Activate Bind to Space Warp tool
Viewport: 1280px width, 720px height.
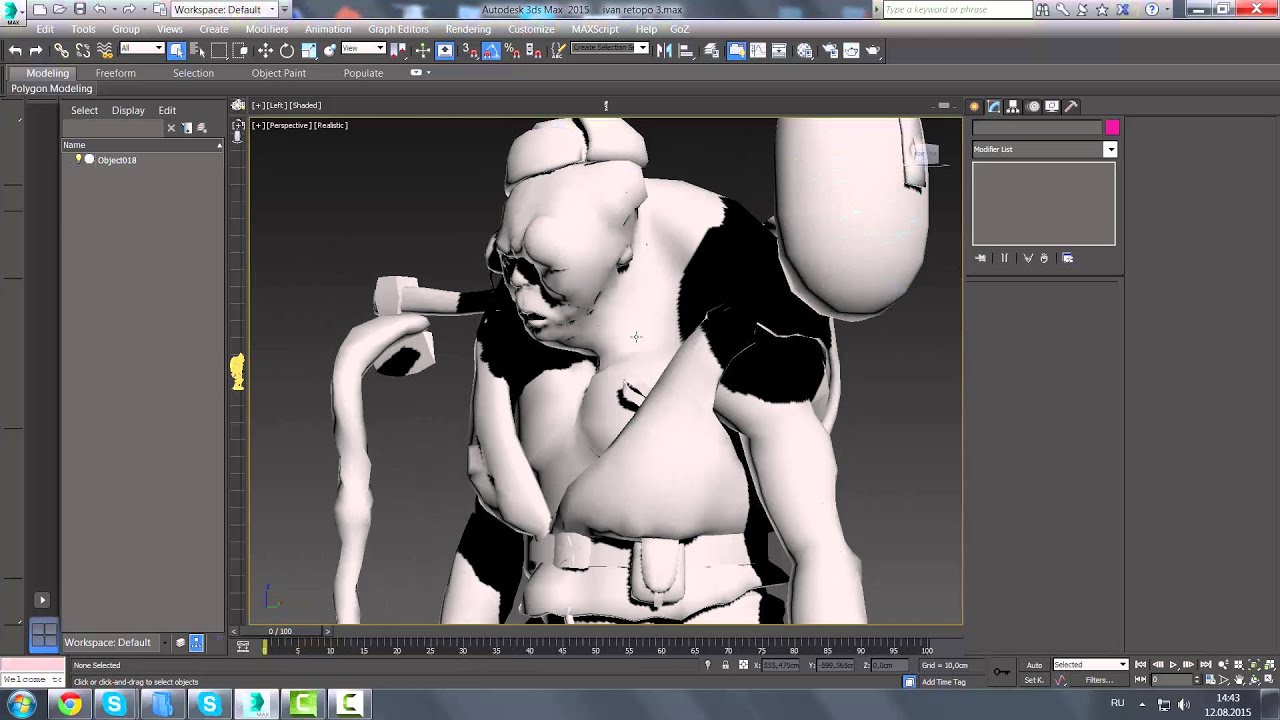click(105, 50)
